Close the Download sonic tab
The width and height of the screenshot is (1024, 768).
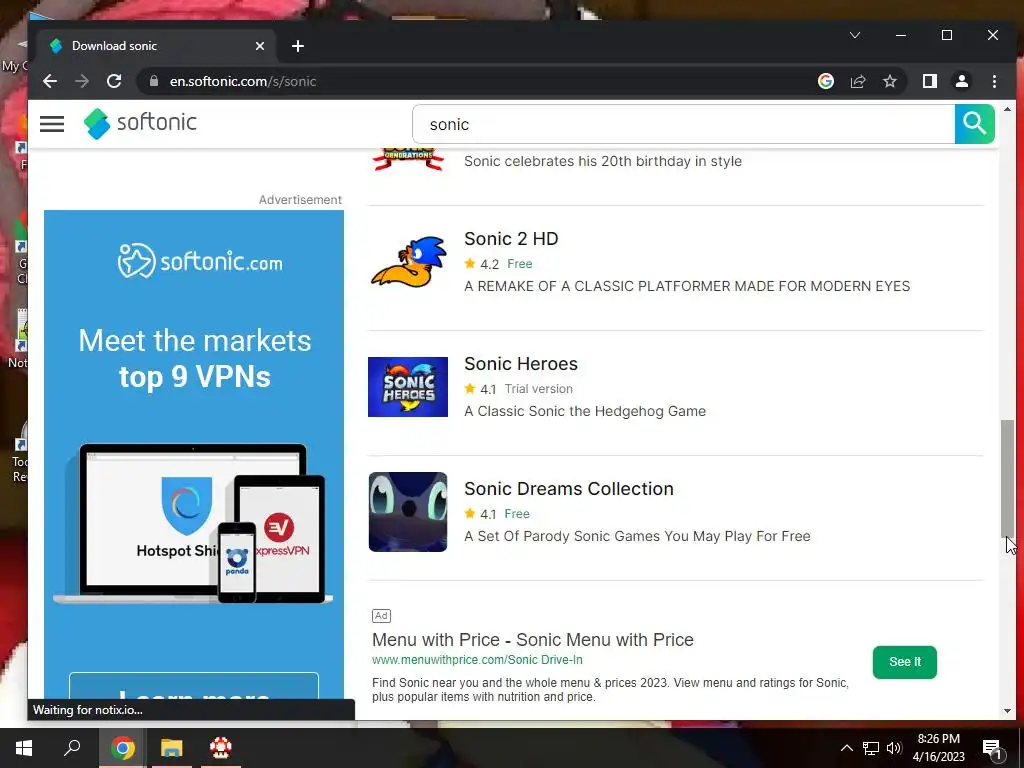[x=260, y=46]
